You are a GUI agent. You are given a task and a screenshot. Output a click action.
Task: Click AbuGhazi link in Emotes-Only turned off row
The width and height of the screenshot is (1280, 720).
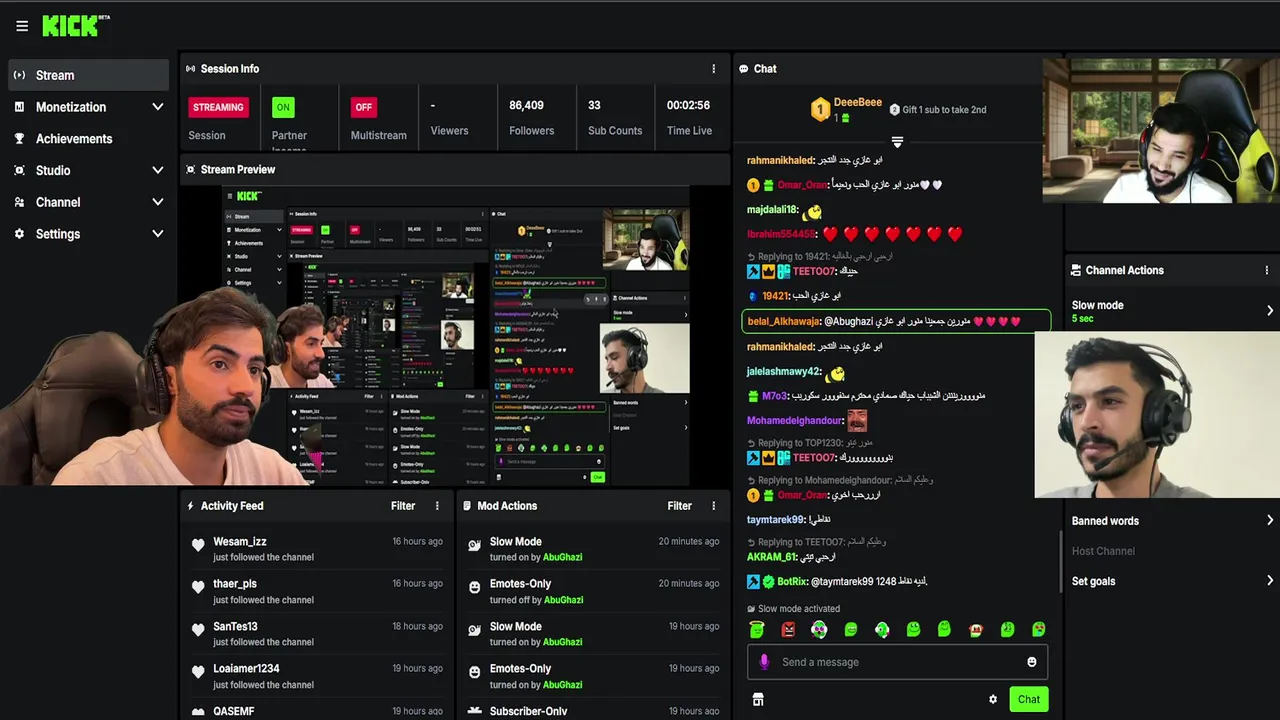point(563,600)
